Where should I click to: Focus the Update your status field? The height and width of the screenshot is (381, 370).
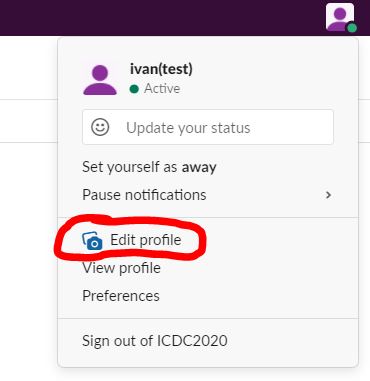tap(208, 127)
